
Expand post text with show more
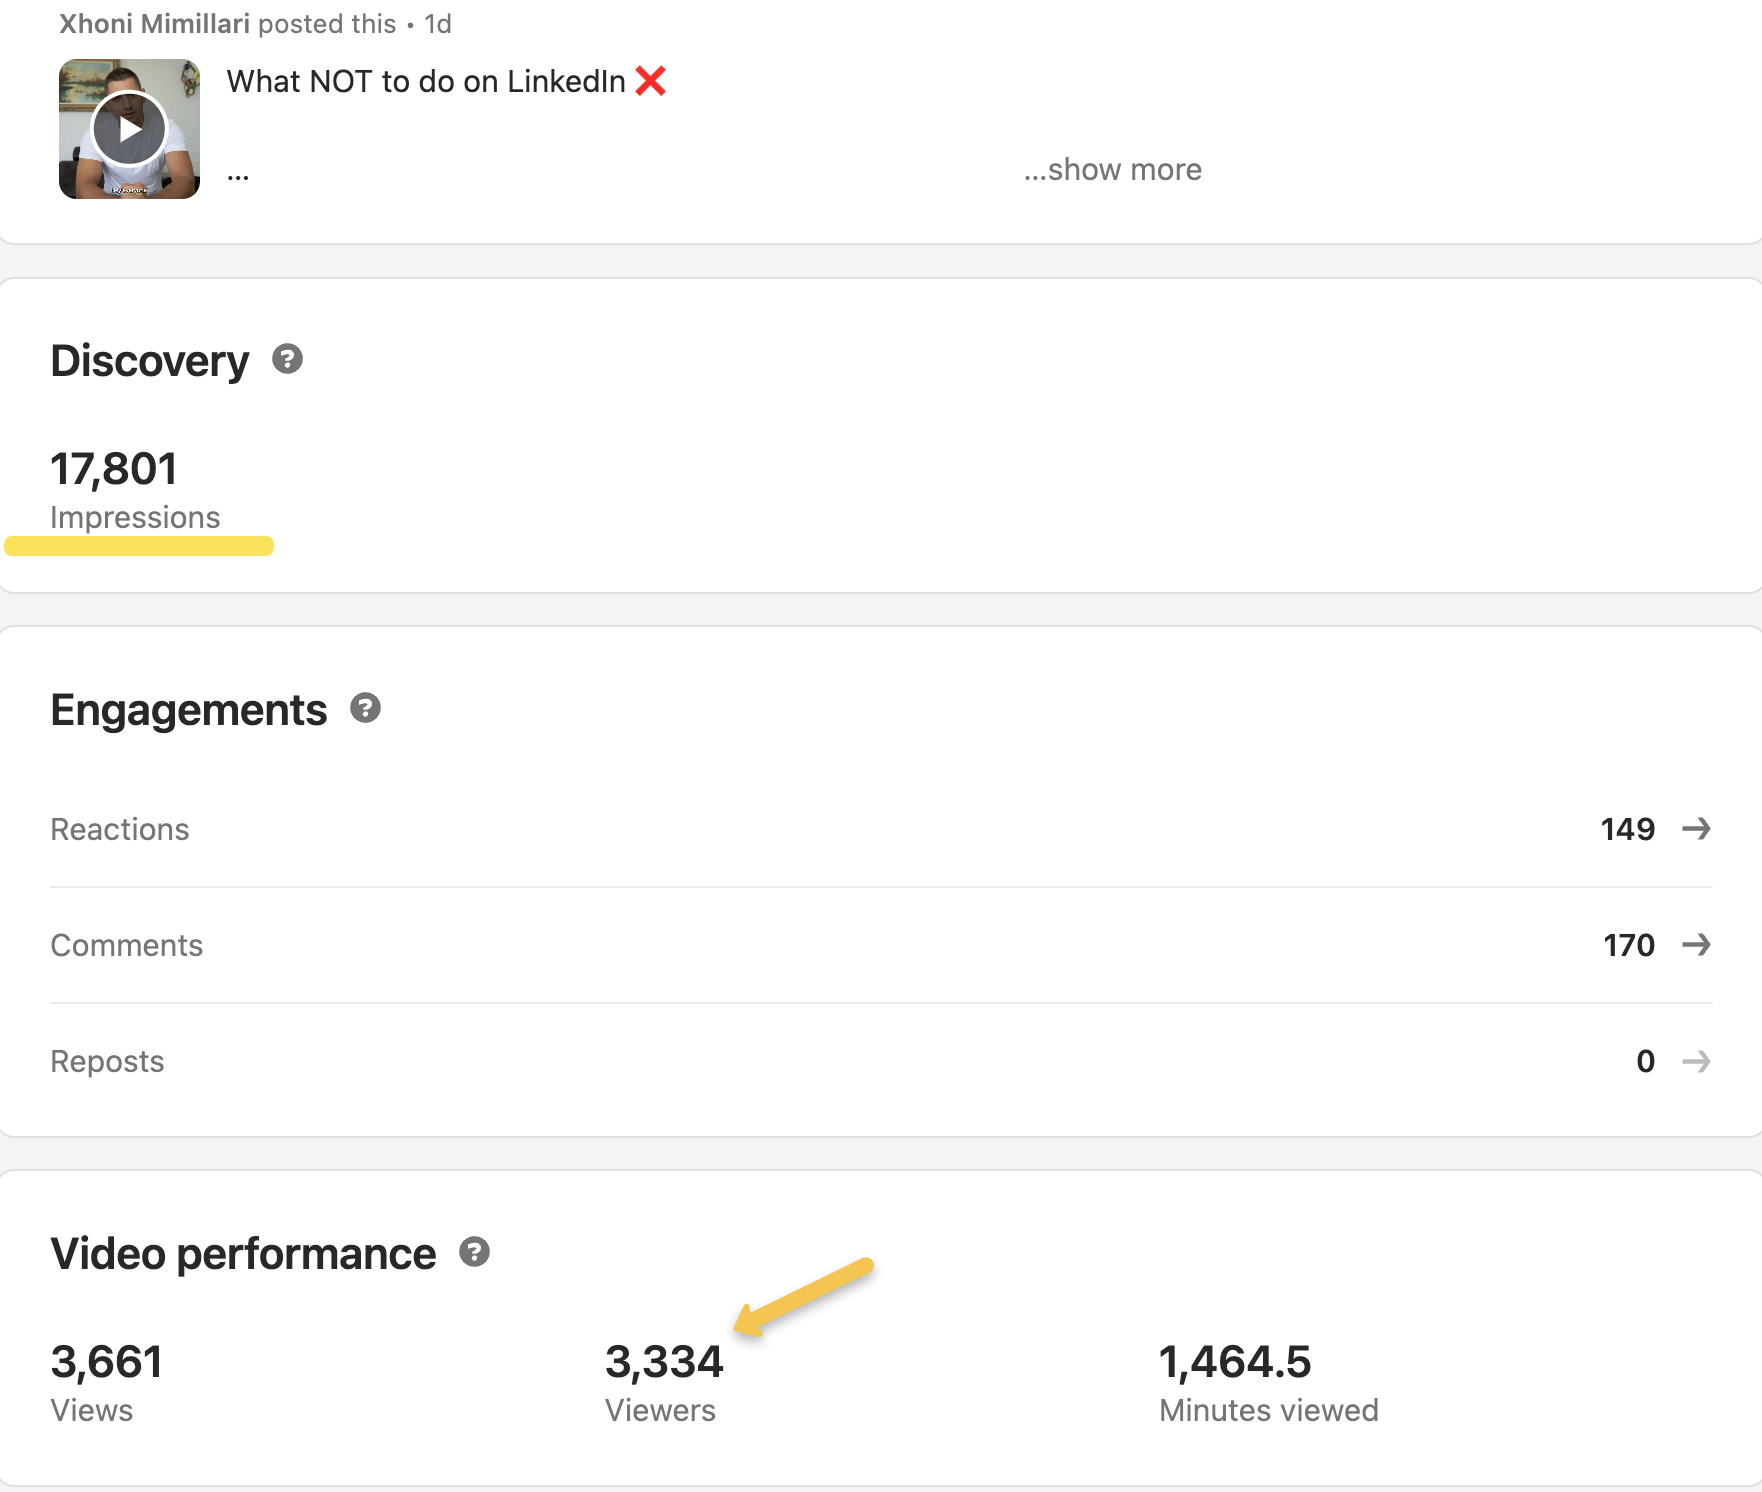coord(1112,170)
